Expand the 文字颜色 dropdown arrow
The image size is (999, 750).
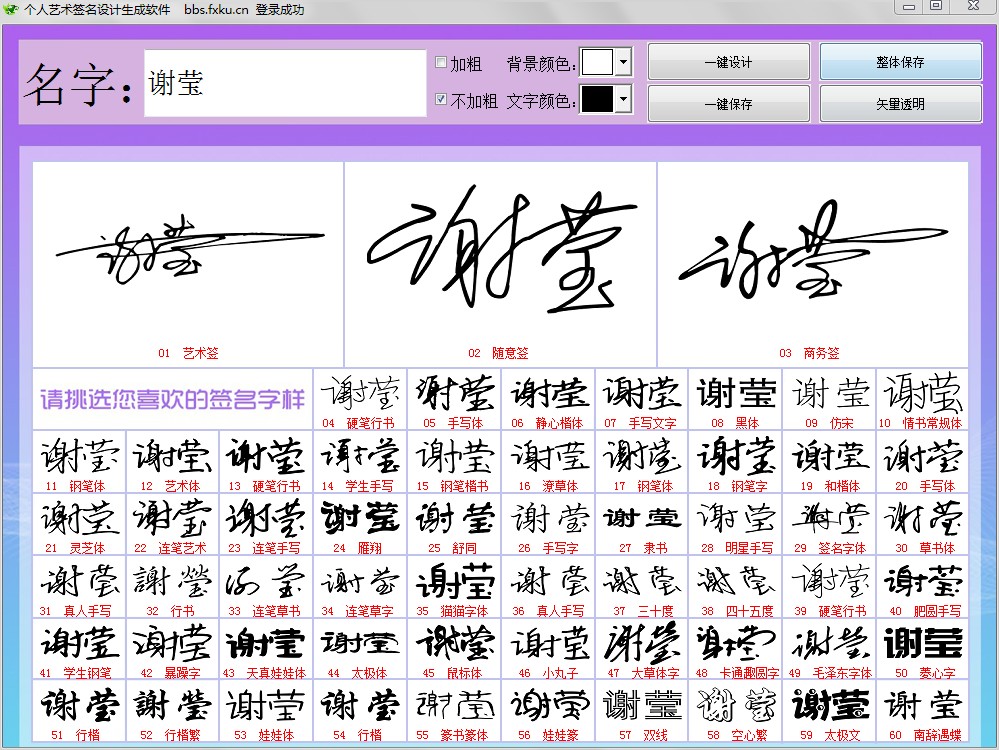pyautogui.click(x=624, y=100)
